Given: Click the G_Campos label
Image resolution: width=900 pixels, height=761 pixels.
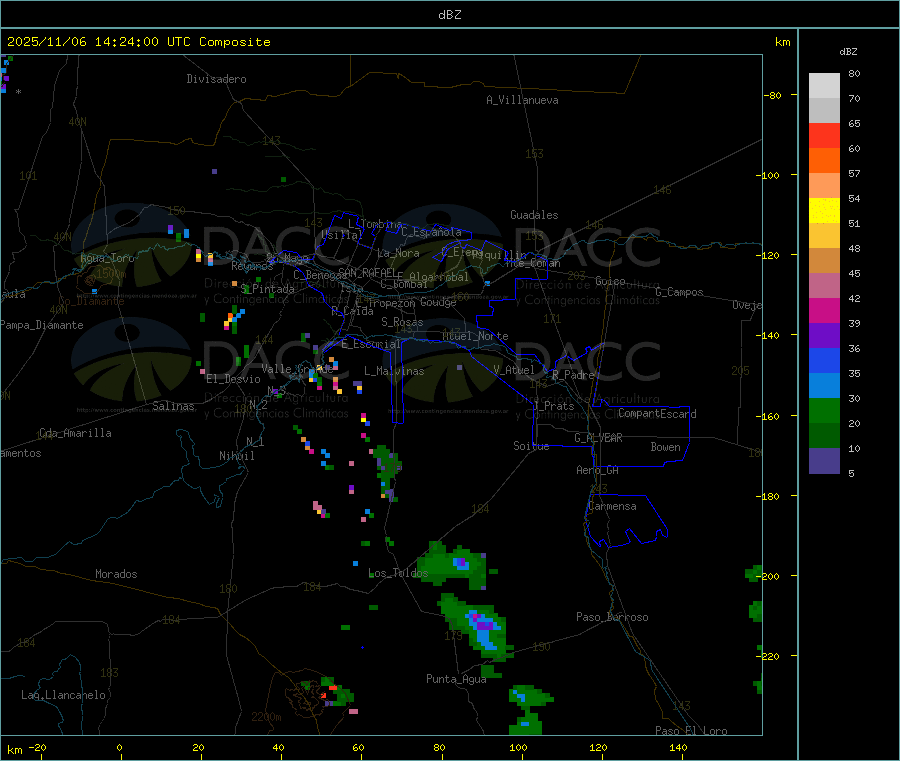Looking at the screenshot, I should pyautogui.click(x=679, y=292).
